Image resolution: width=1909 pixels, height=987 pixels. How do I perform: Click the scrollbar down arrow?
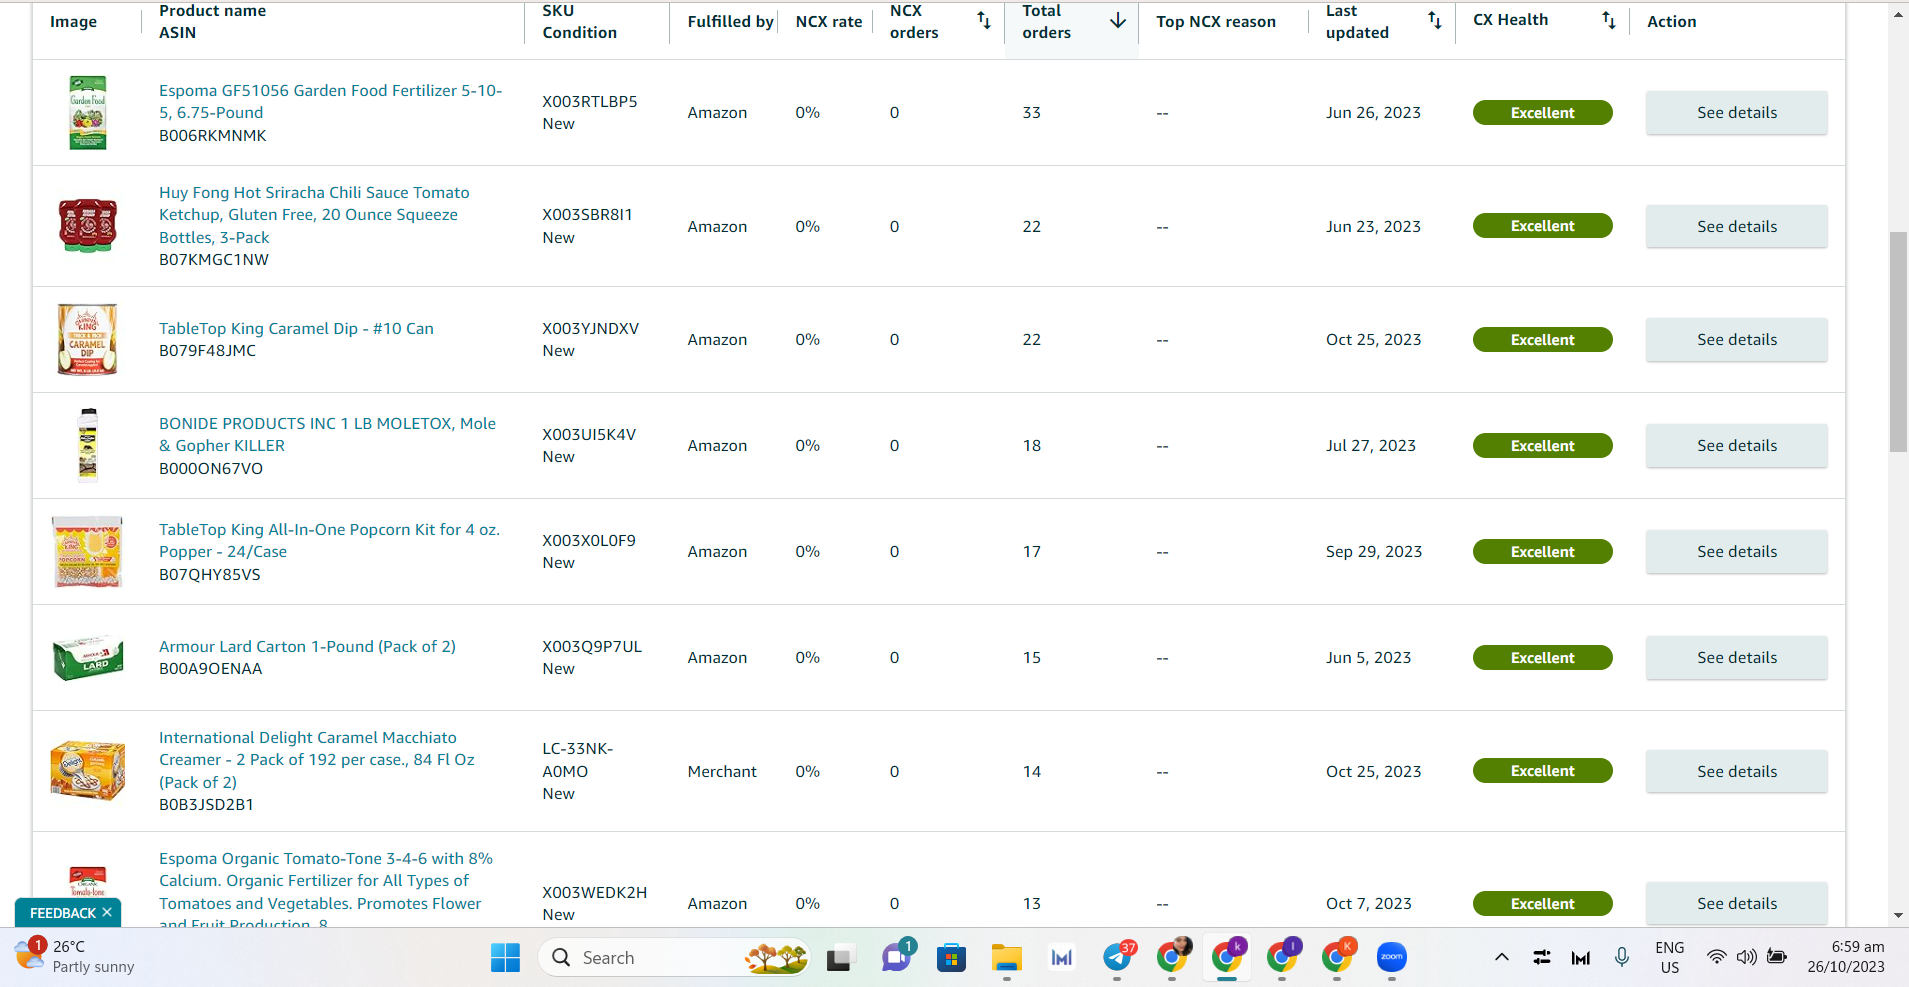tap(1898, 915)
